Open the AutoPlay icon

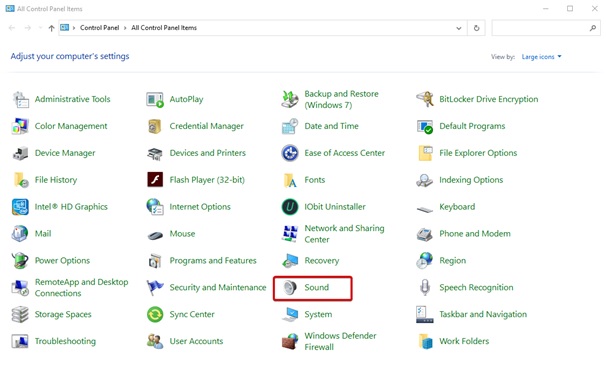[155, 99]
